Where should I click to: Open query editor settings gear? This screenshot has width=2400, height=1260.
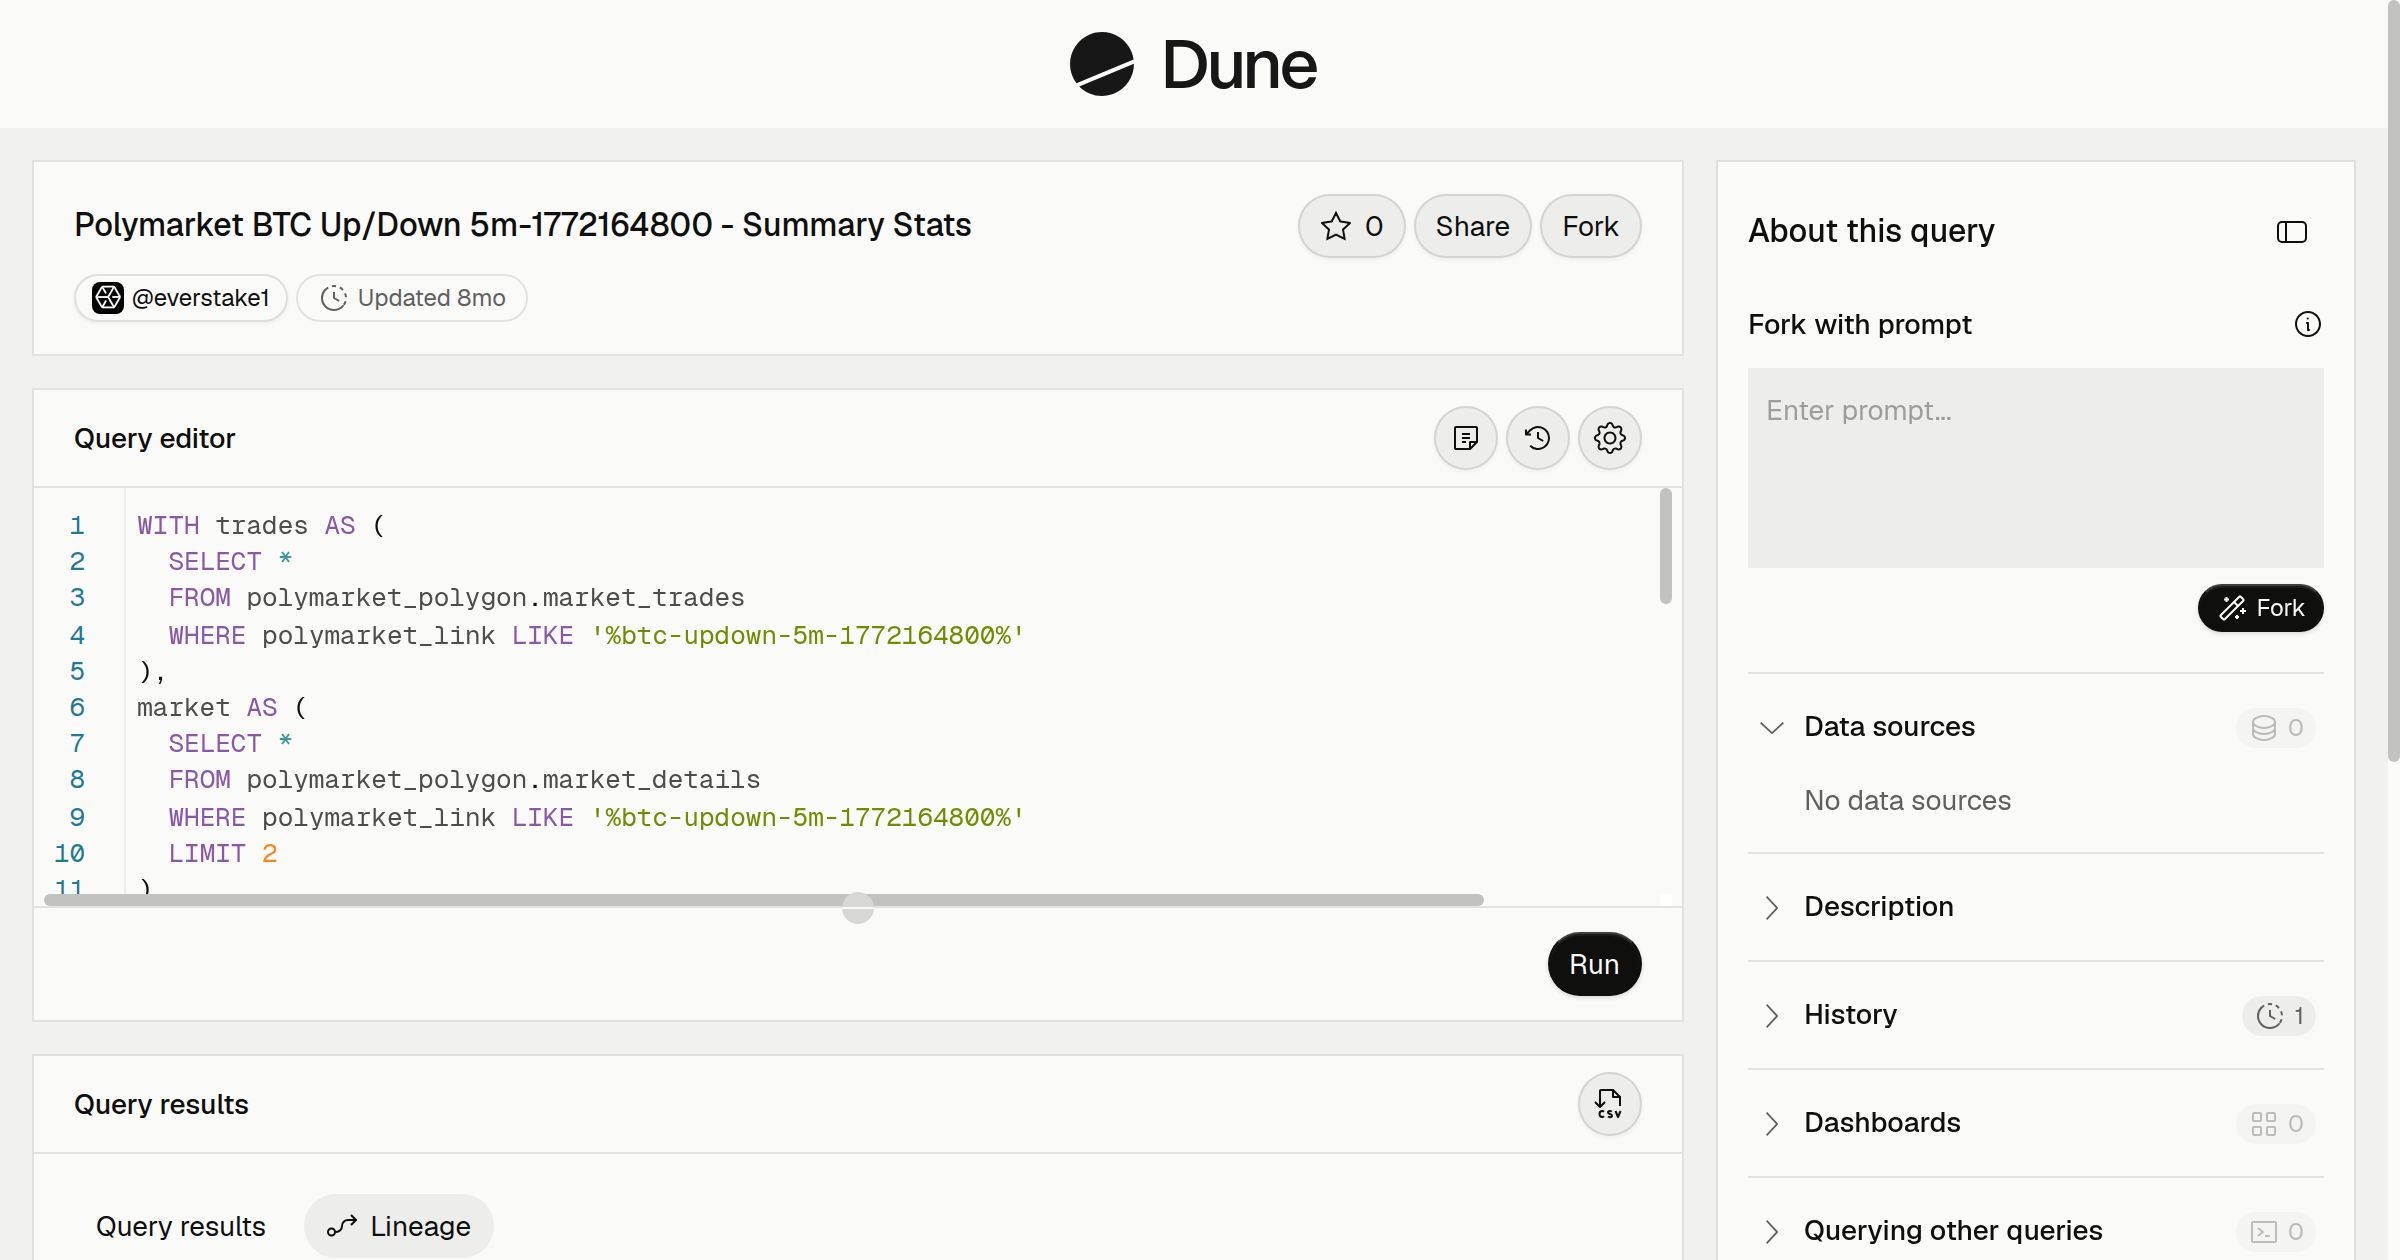click(1609, 438)
